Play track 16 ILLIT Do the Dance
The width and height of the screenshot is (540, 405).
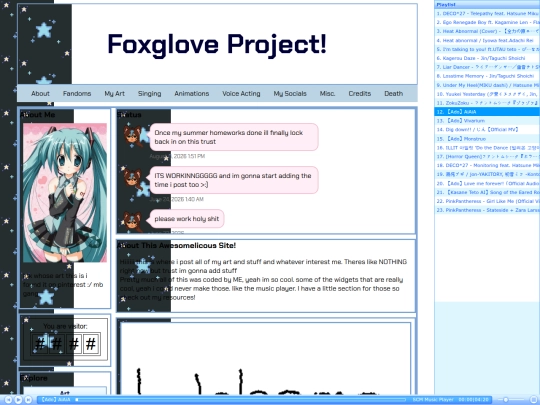(487, 147)
